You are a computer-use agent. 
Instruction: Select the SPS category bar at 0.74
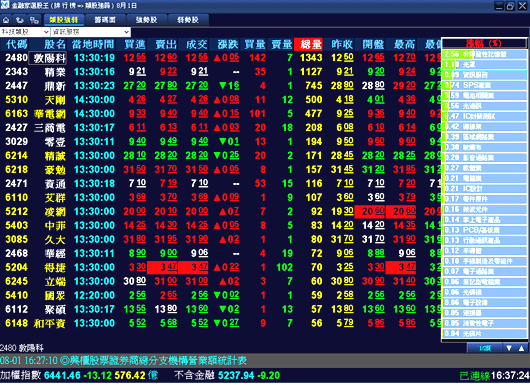(485, 85)
